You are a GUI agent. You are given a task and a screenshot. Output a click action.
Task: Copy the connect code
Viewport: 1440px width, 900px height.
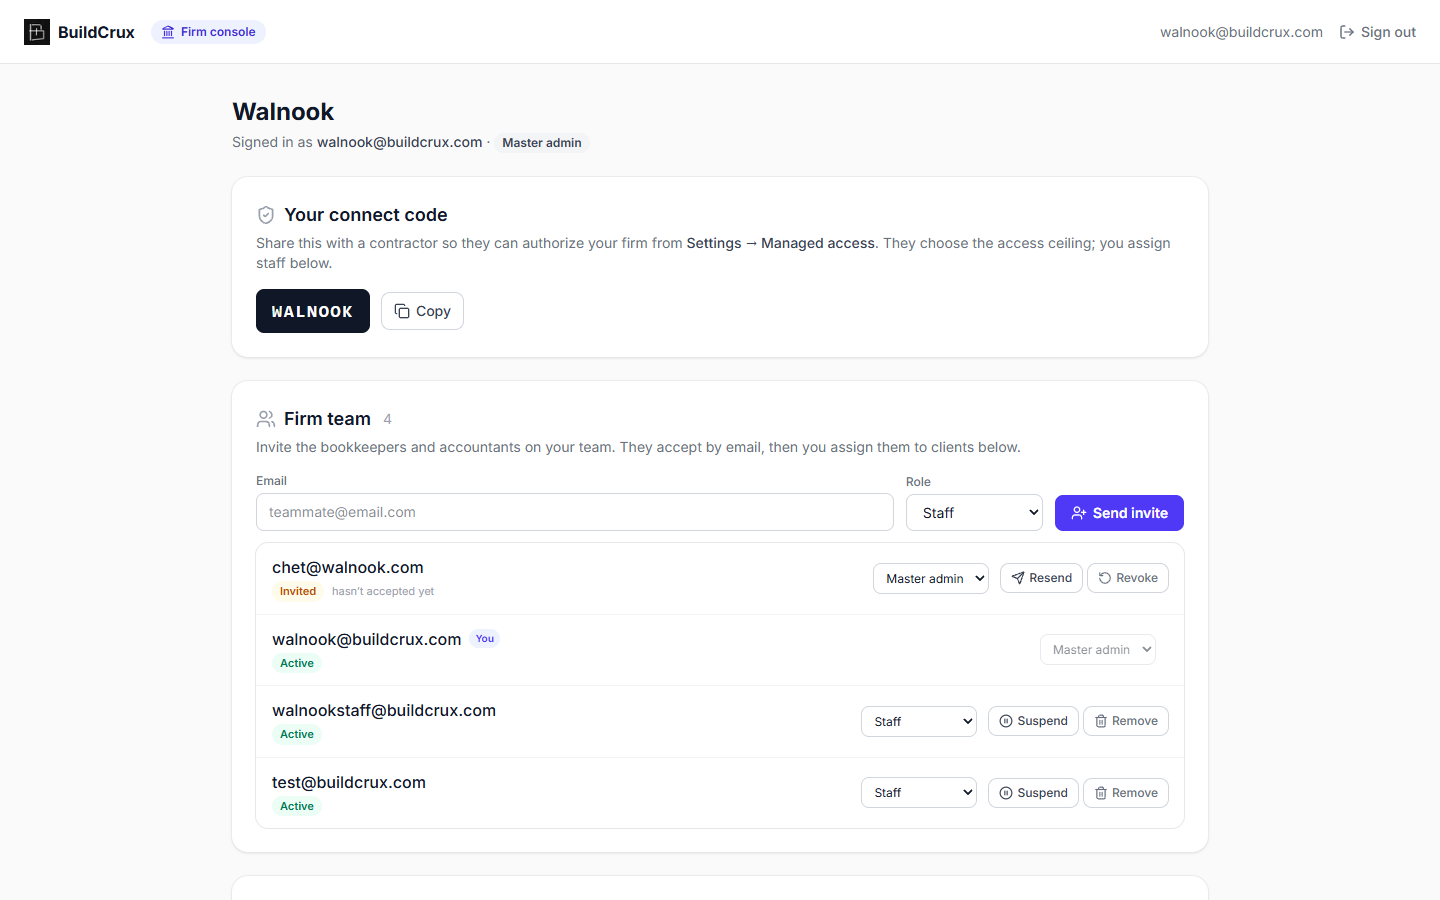(422, 311)
